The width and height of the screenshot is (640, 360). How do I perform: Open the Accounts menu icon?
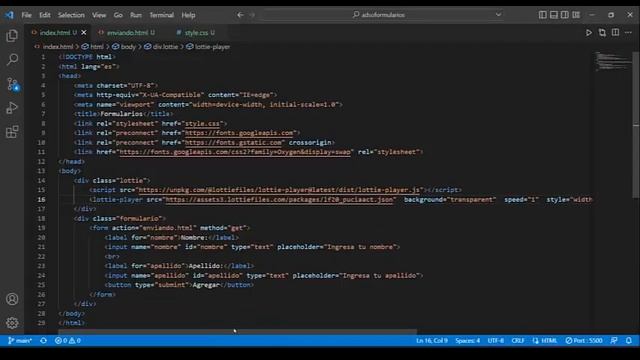click(x=12, y=299)
